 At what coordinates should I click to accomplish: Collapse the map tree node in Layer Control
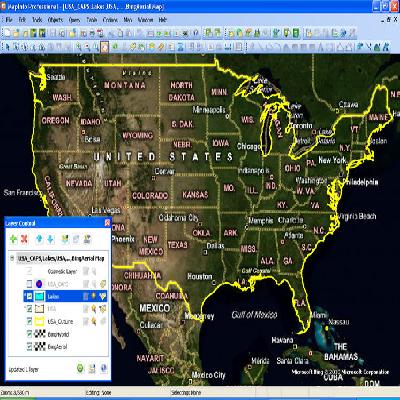pos(12,258)
